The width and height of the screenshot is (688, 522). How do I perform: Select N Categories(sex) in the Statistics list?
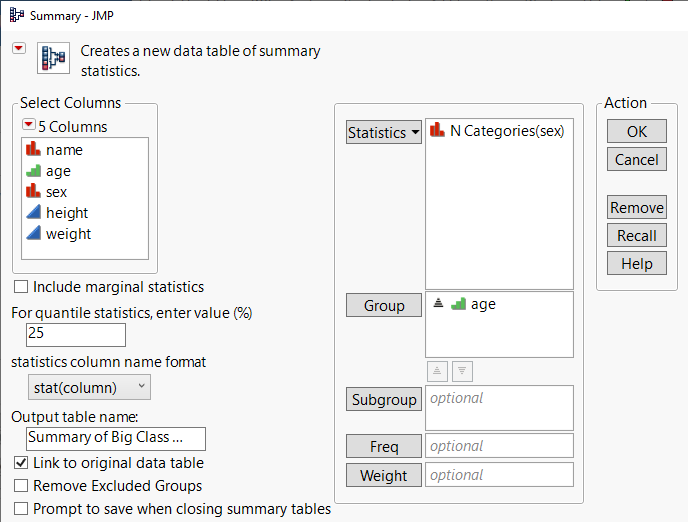click(506, 131)
